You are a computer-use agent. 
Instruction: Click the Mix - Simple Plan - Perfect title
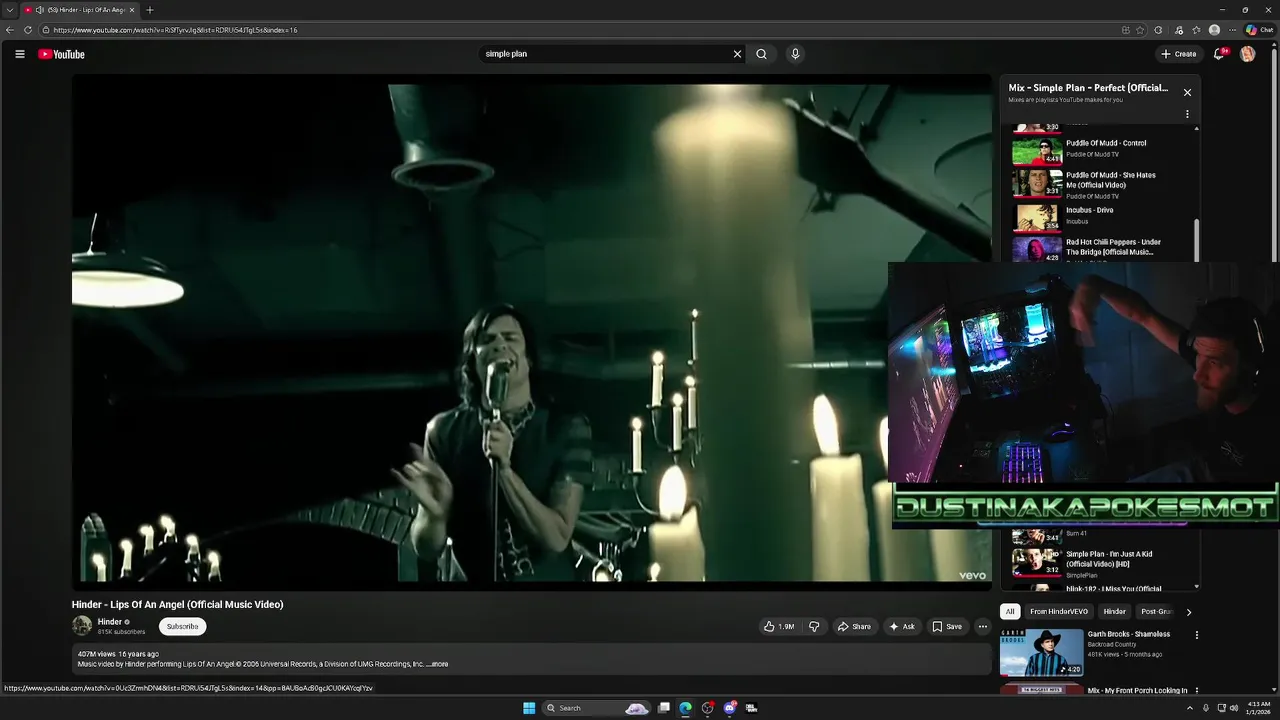pyautogui.click(x=1088, y=88)
